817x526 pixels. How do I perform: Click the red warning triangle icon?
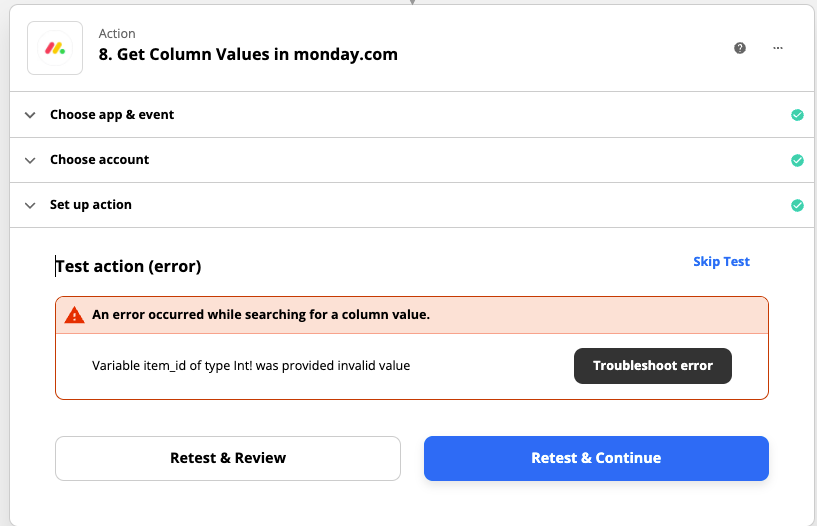pyautogui.click(x=75, y=315)
